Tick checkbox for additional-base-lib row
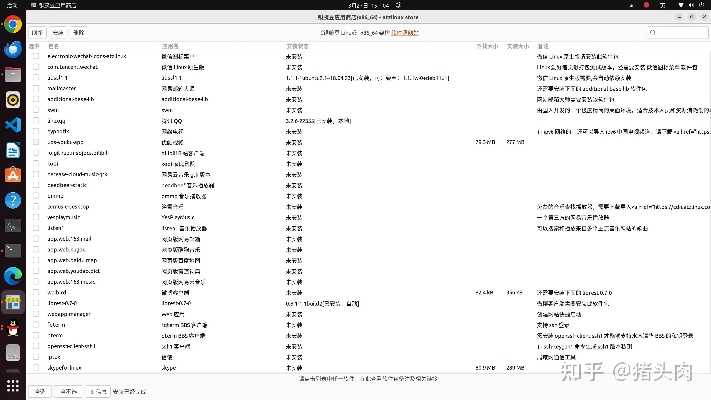Screen dimensions: 711x400 36,99
